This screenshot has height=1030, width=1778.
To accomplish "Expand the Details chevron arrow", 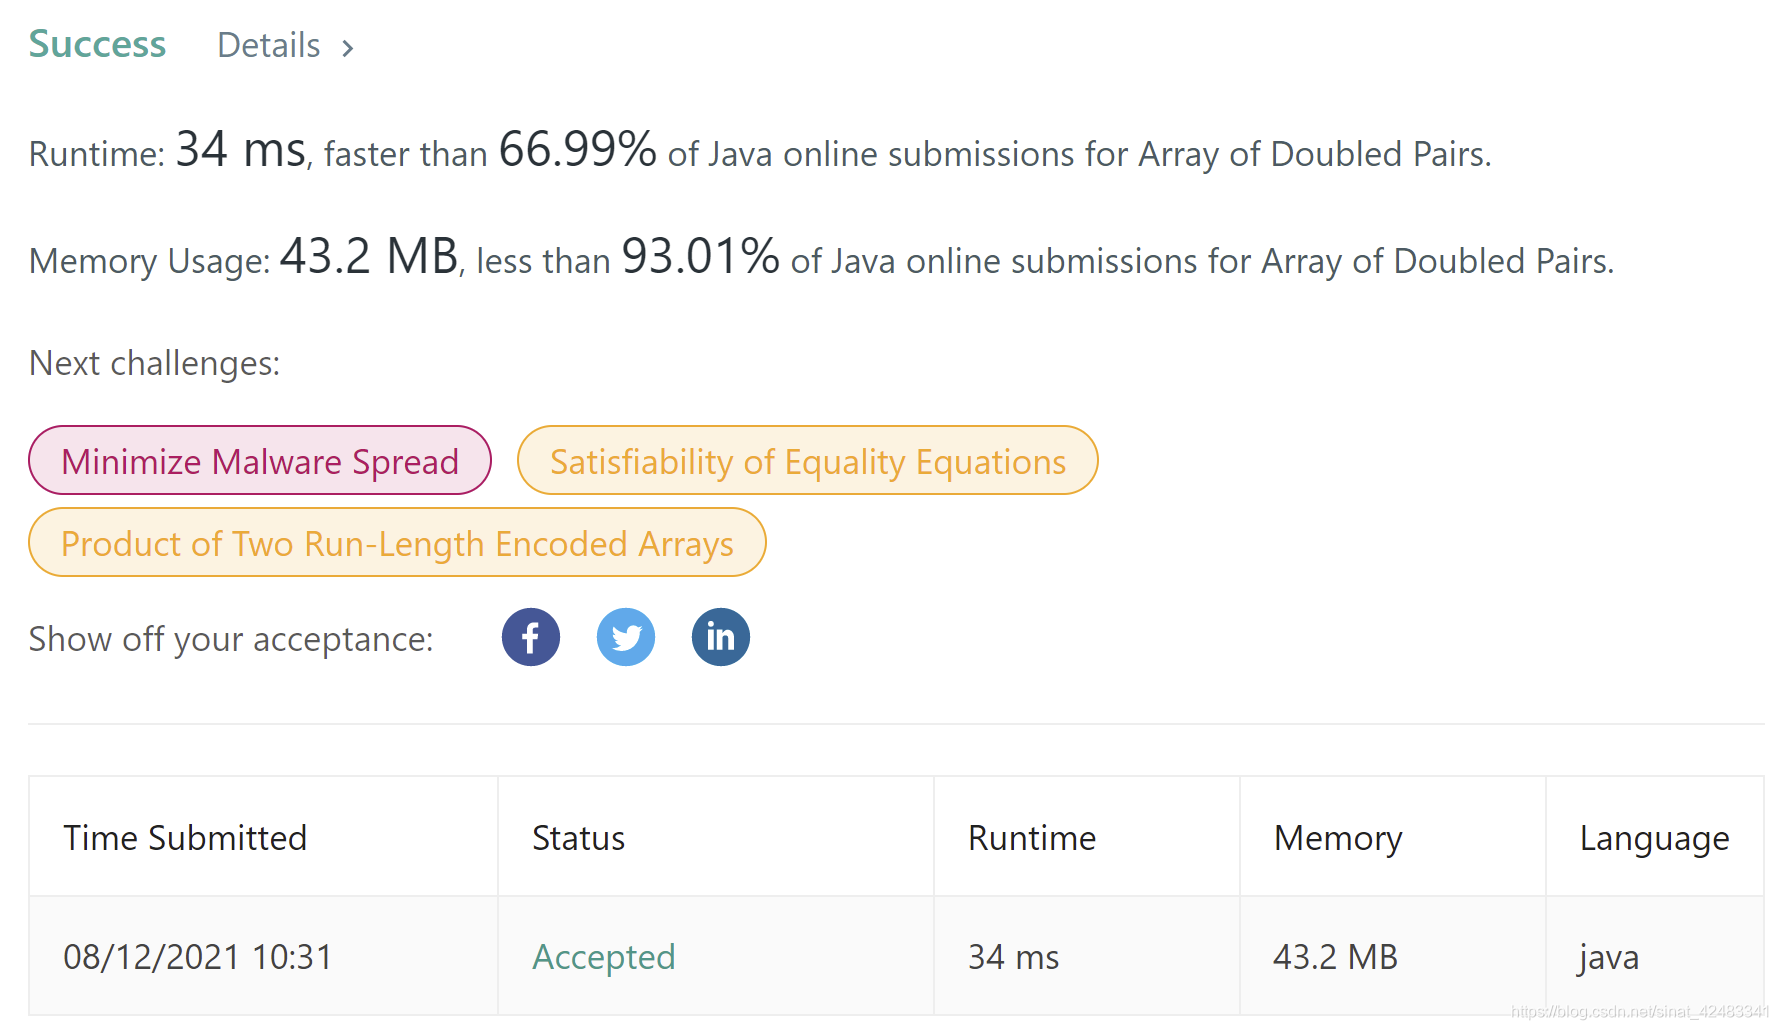I will [347, 47].
